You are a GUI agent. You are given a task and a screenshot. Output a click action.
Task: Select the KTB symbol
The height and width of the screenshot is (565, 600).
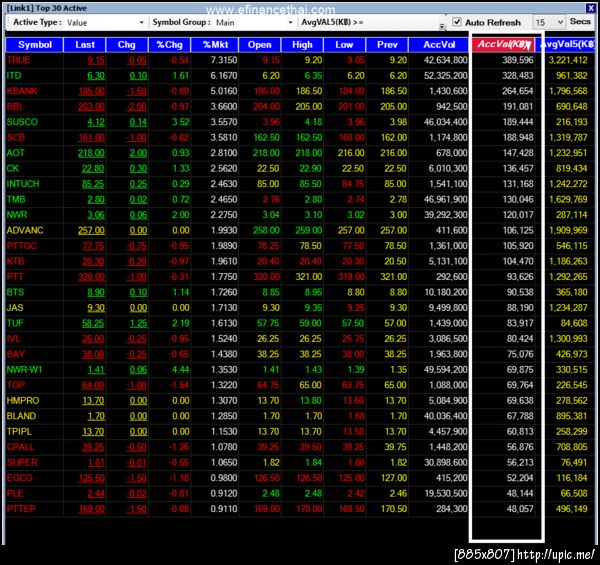[x=16, y=261]
